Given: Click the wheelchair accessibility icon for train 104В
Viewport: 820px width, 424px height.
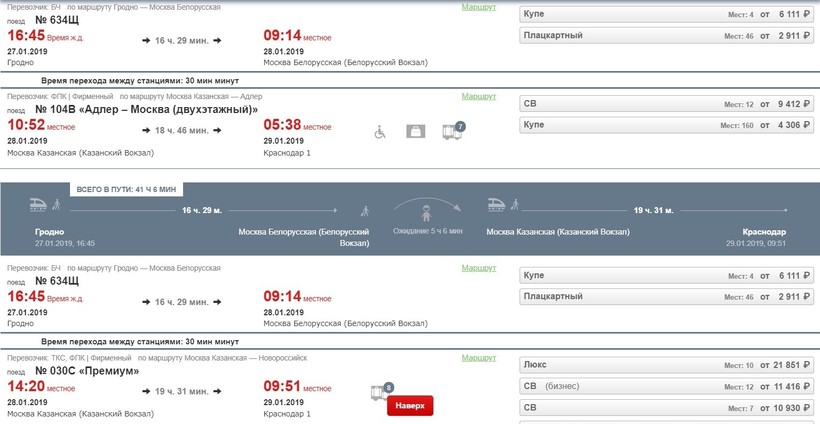Looking at the screenshot, I should [380, 132].
